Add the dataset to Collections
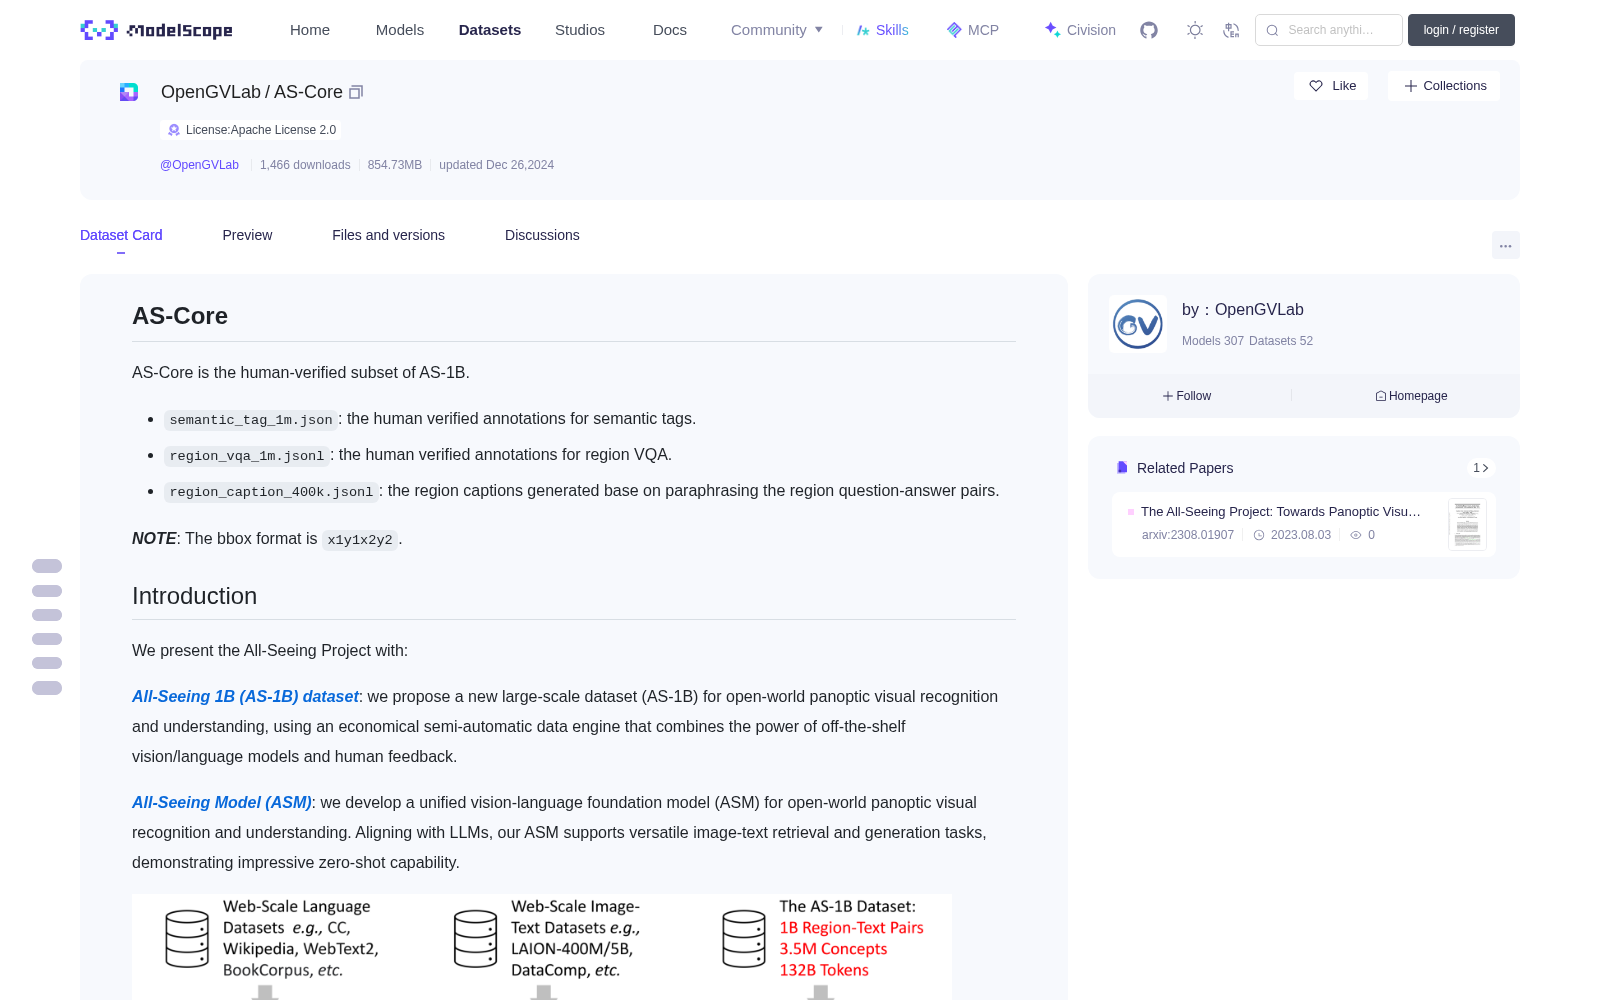 (x=1444, y=86)
